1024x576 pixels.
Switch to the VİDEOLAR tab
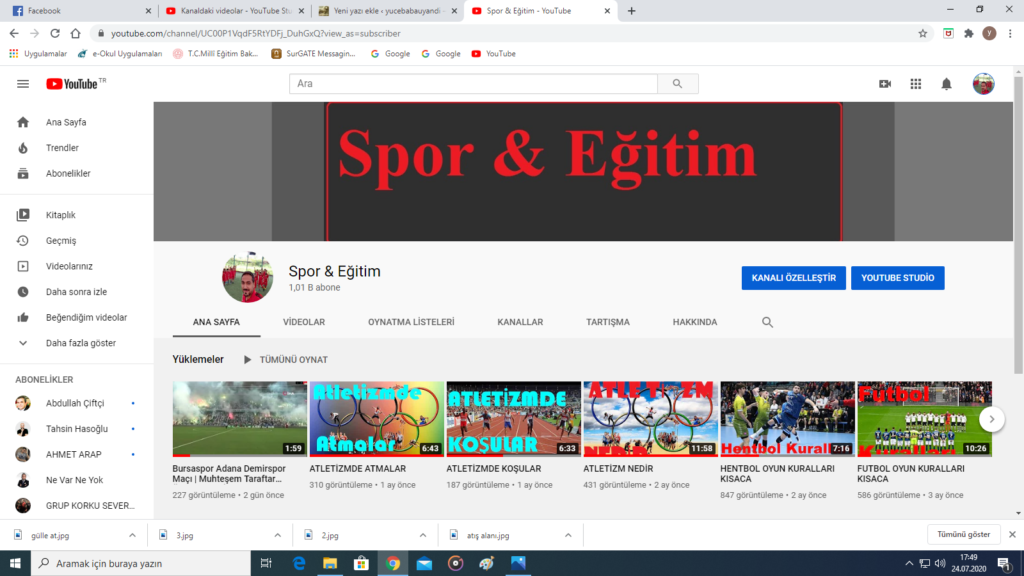304,322
